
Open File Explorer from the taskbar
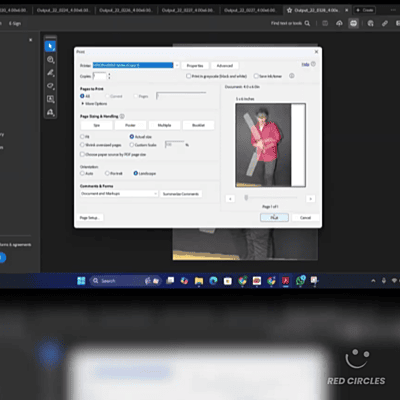pyautogui.click(x=199, y=281)
